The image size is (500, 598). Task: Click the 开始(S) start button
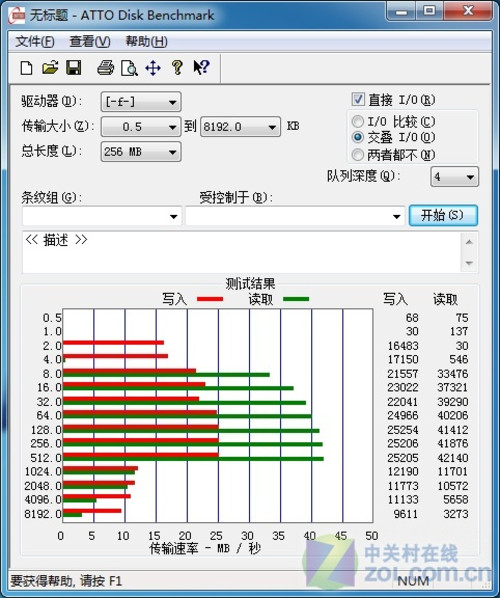tap(443, 215)
